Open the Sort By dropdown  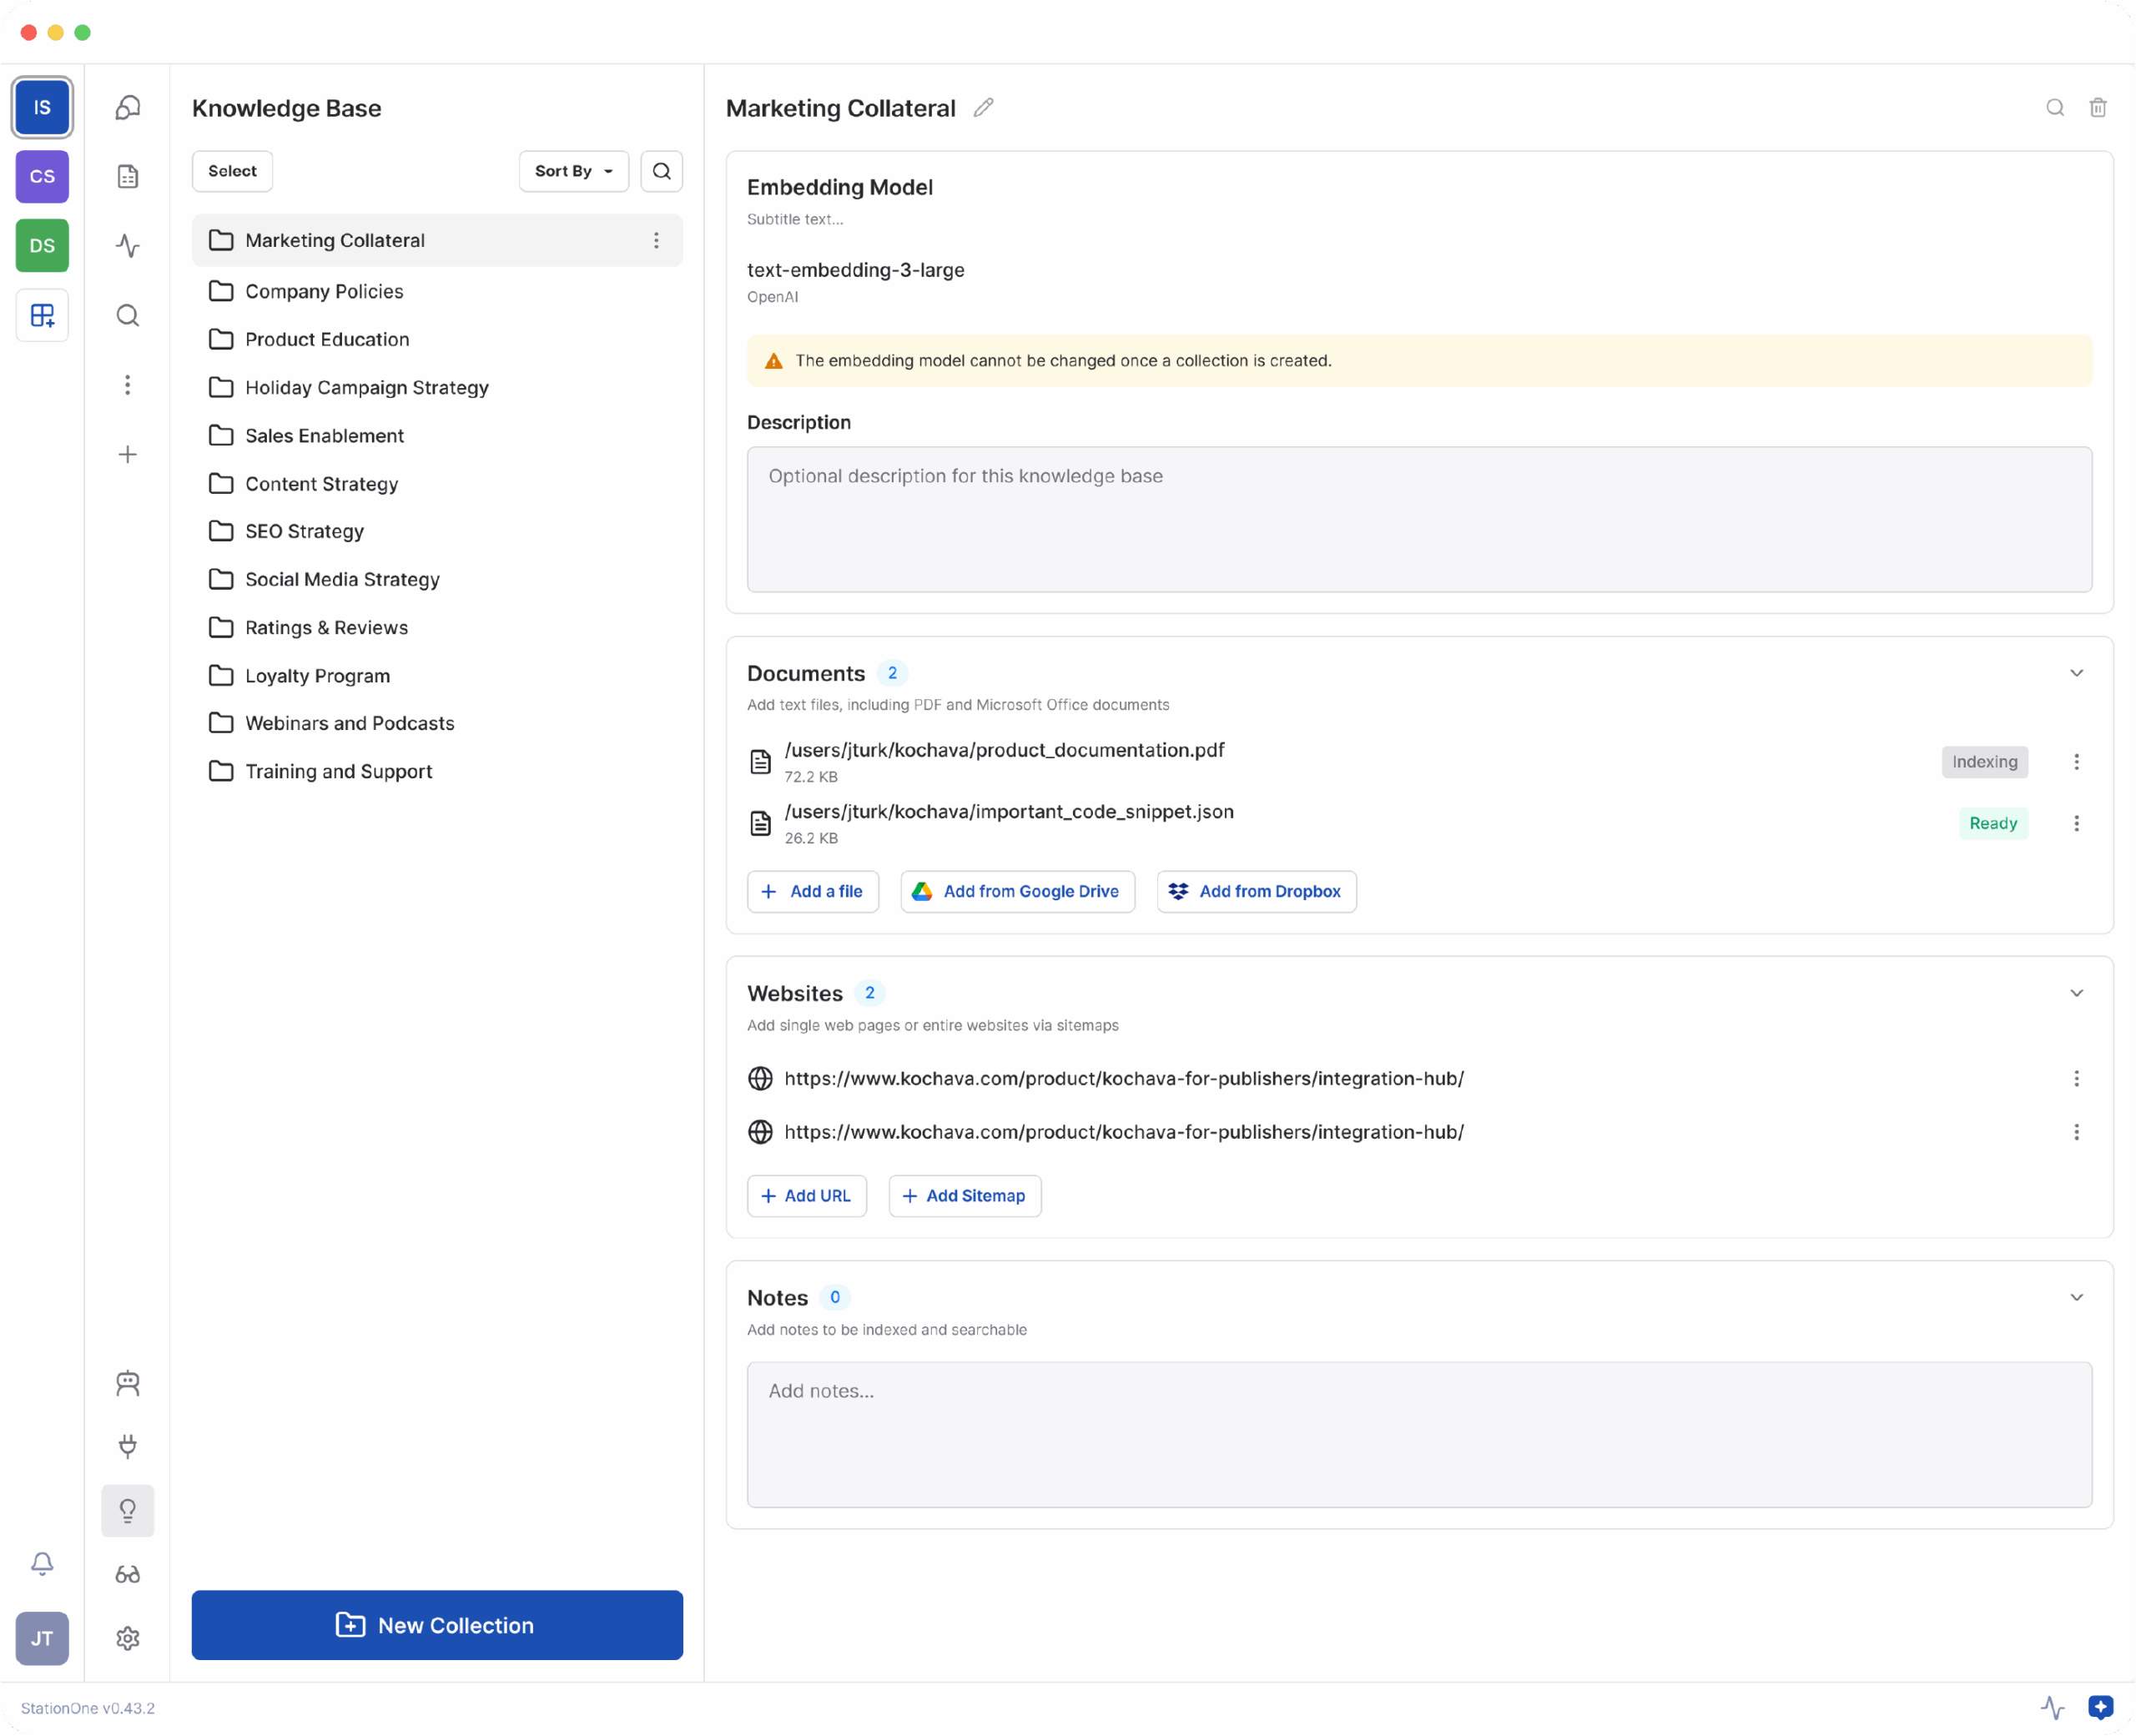point(573,171)
